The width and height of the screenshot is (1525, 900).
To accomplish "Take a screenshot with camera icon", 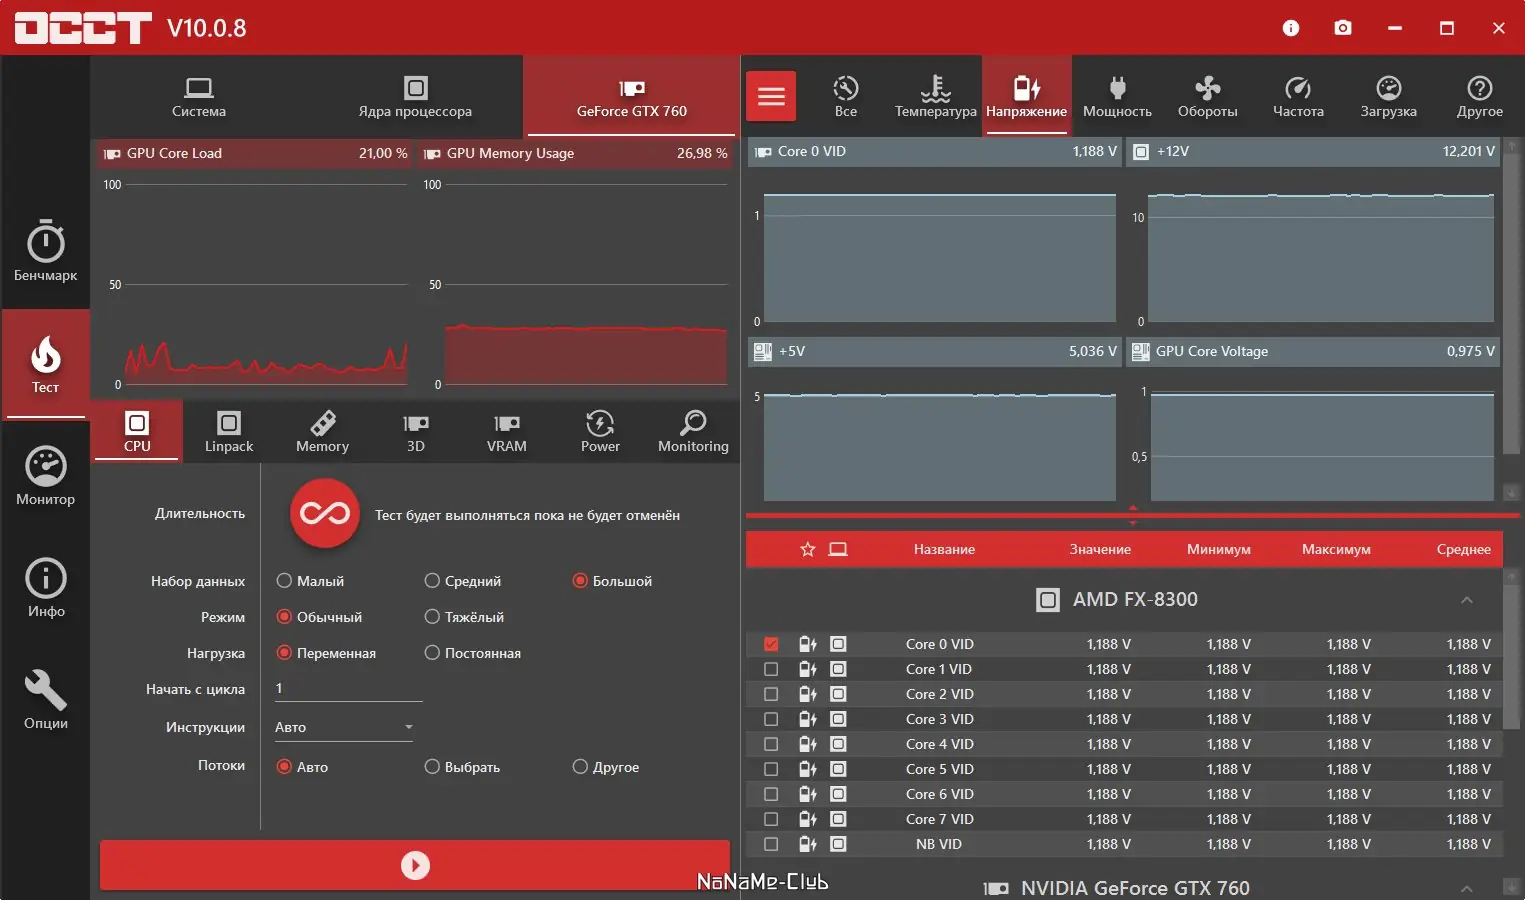I will pyautogui.click(x=1343, y=28).
